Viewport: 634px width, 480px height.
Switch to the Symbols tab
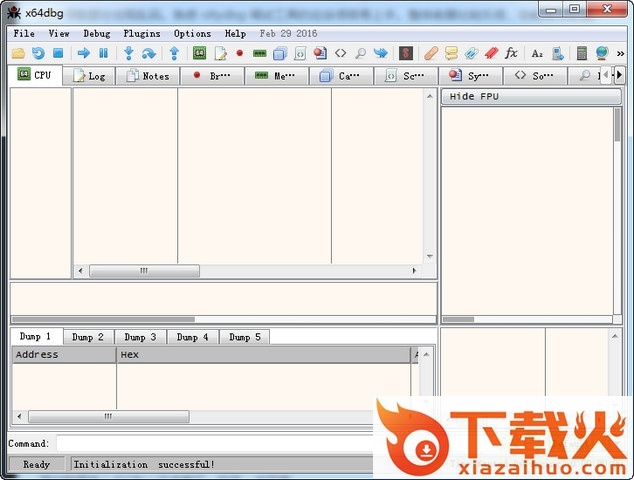coord(471,76)
